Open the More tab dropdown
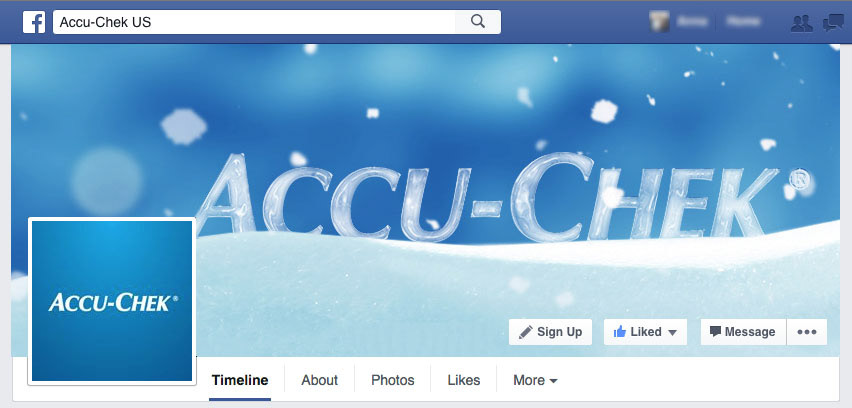Screen dimensions: 852x408 pos(535,380)
